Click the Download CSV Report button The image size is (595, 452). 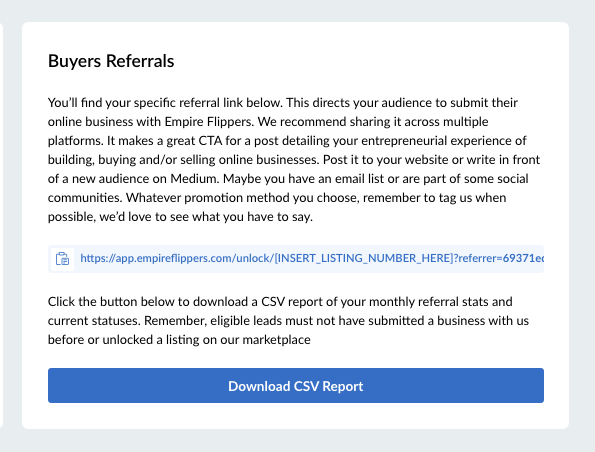pos(296,386)
